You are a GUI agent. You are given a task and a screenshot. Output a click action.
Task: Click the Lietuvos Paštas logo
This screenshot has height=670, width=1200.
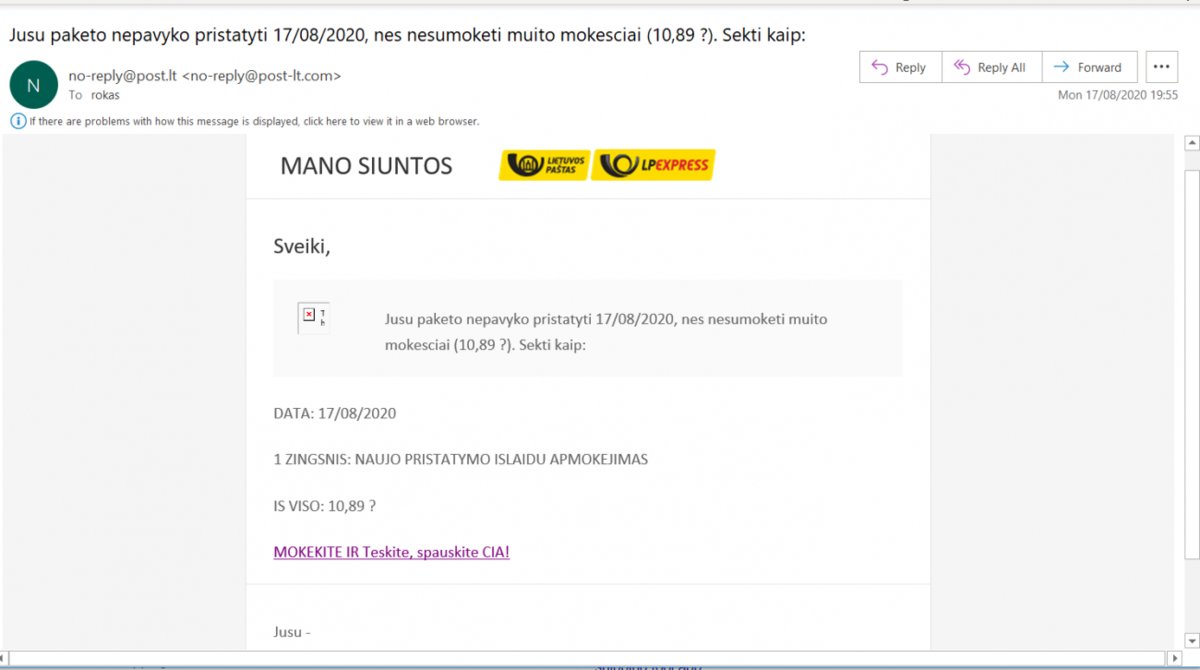(x=543, y=165)
